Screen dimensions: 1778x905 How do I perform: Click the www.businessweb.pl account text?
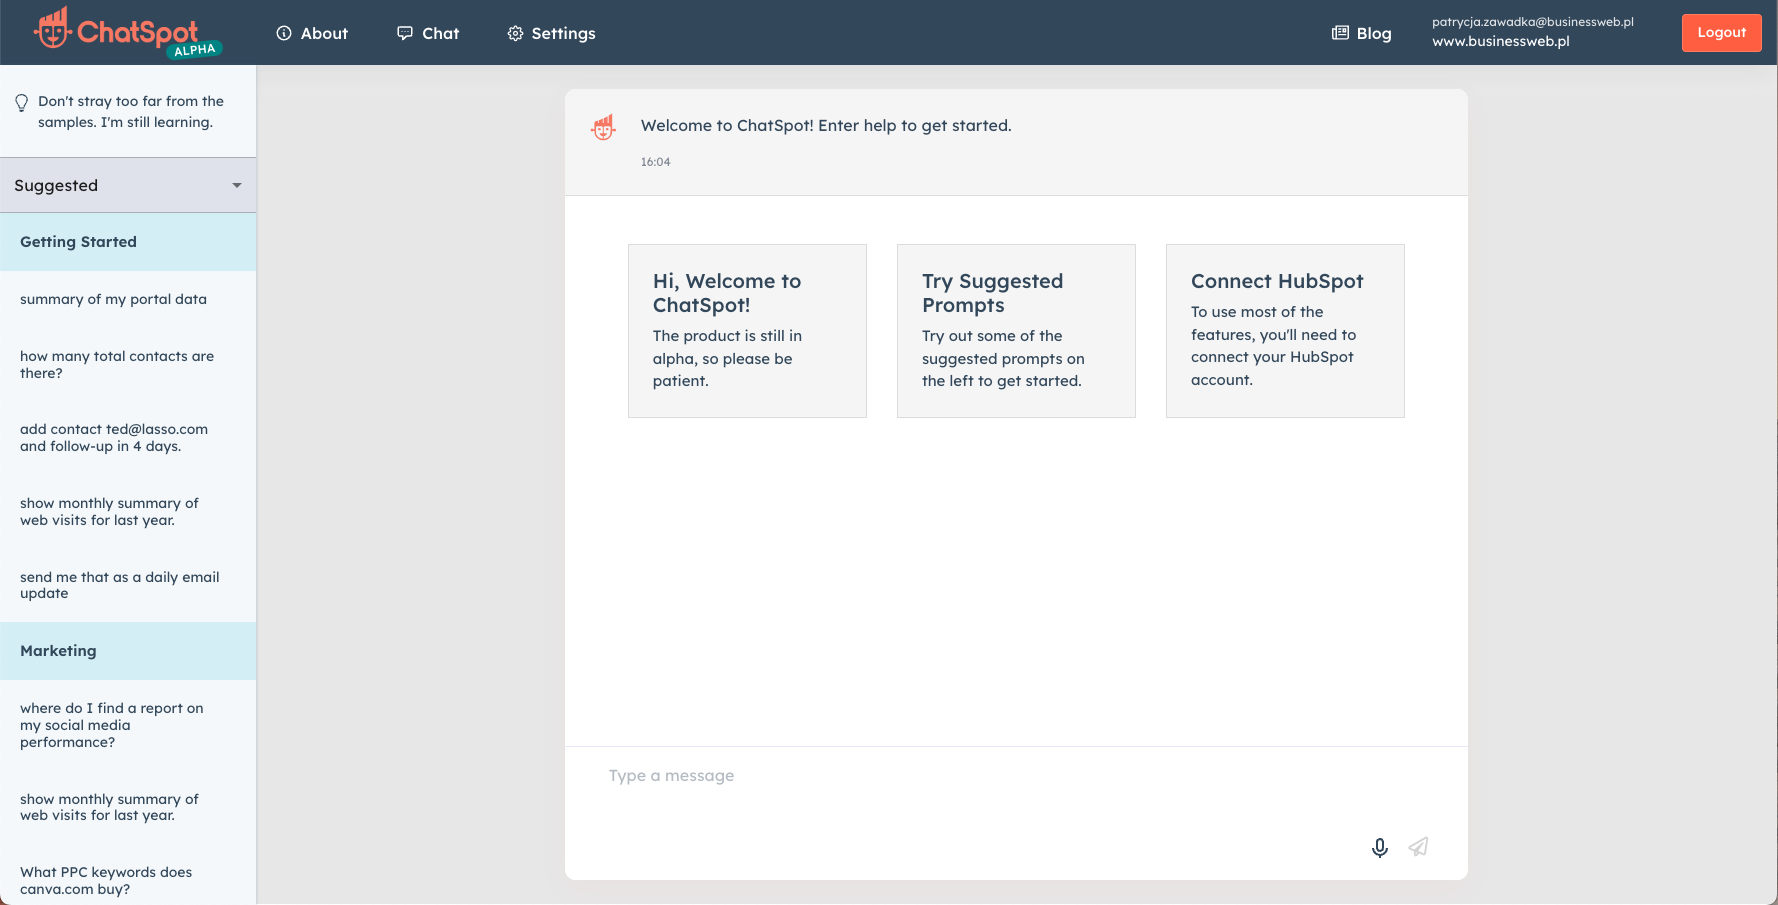1500,41
